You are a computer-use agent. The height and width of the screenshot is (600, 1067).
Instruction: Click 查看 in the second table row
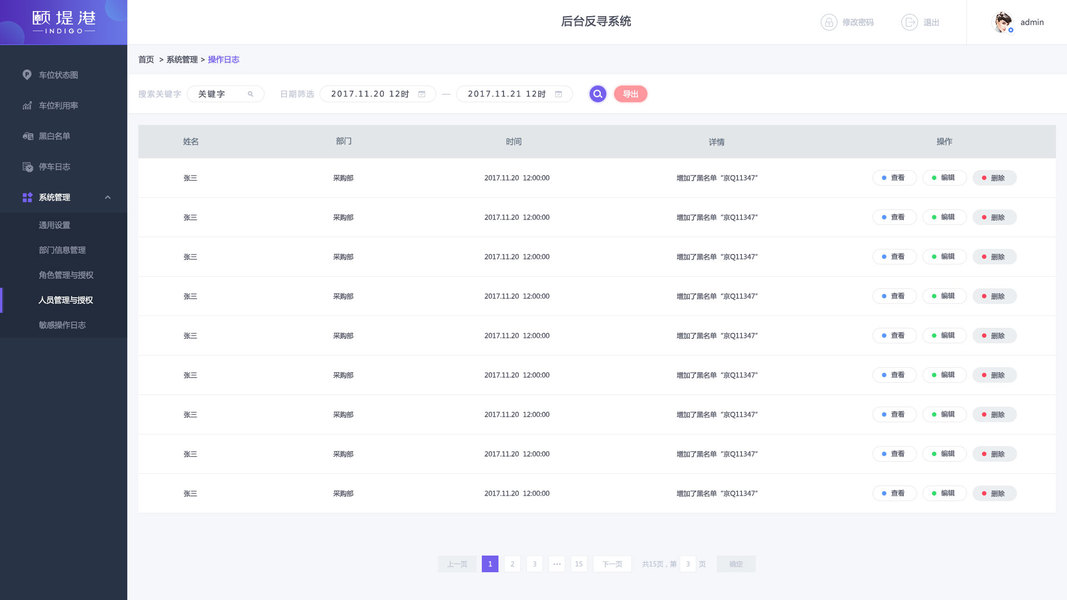pos(894,217)
